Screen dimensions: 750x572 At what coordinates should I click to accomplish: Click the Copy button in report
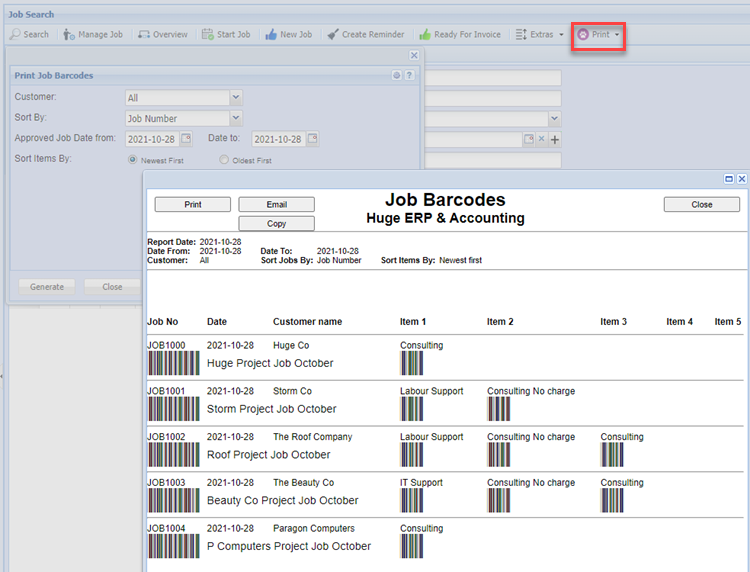coord(276,224)
